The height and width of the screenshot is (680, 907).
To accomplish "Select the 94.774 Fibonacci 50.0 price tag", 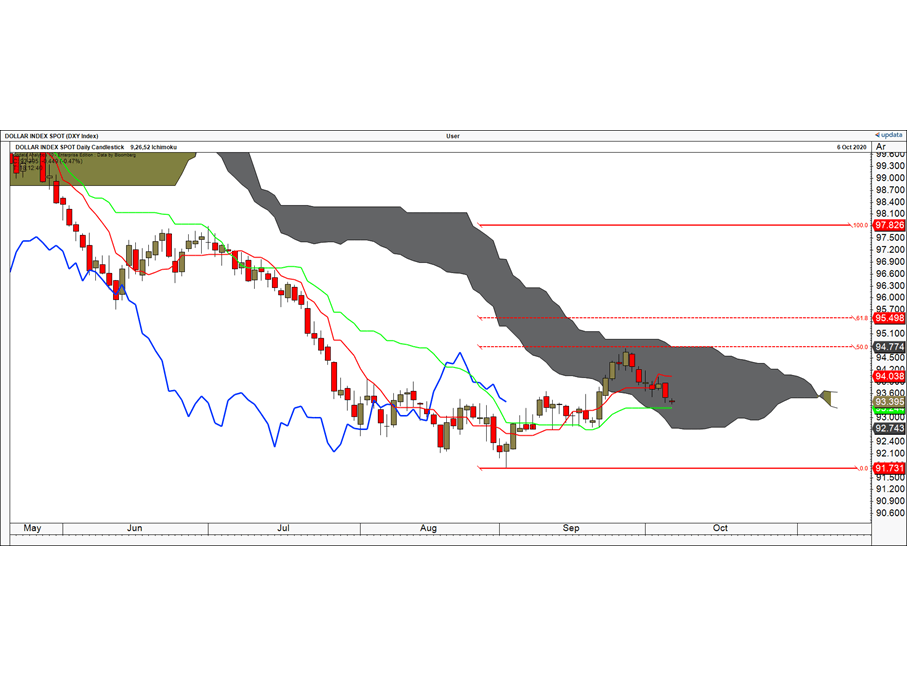I will click(x=889, y=347).
